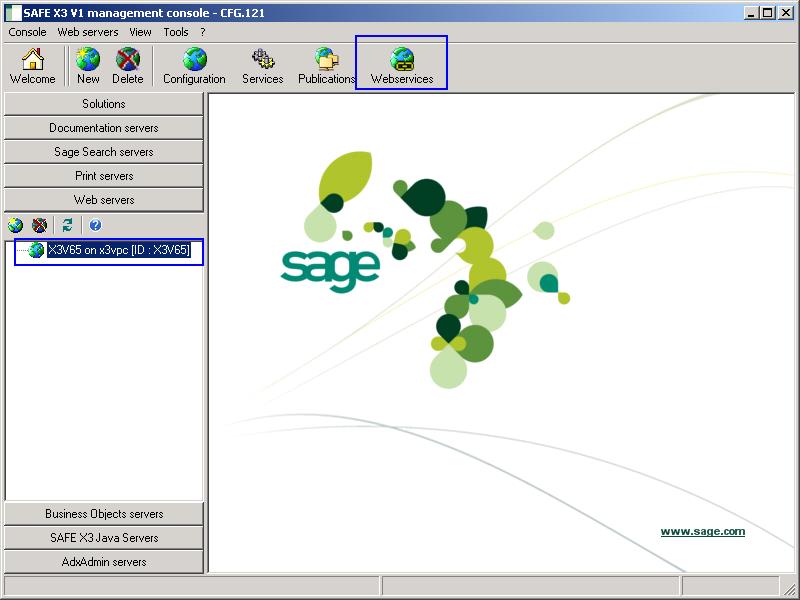Open the ? help menu
Screen dimensions: 800x600
203,32
